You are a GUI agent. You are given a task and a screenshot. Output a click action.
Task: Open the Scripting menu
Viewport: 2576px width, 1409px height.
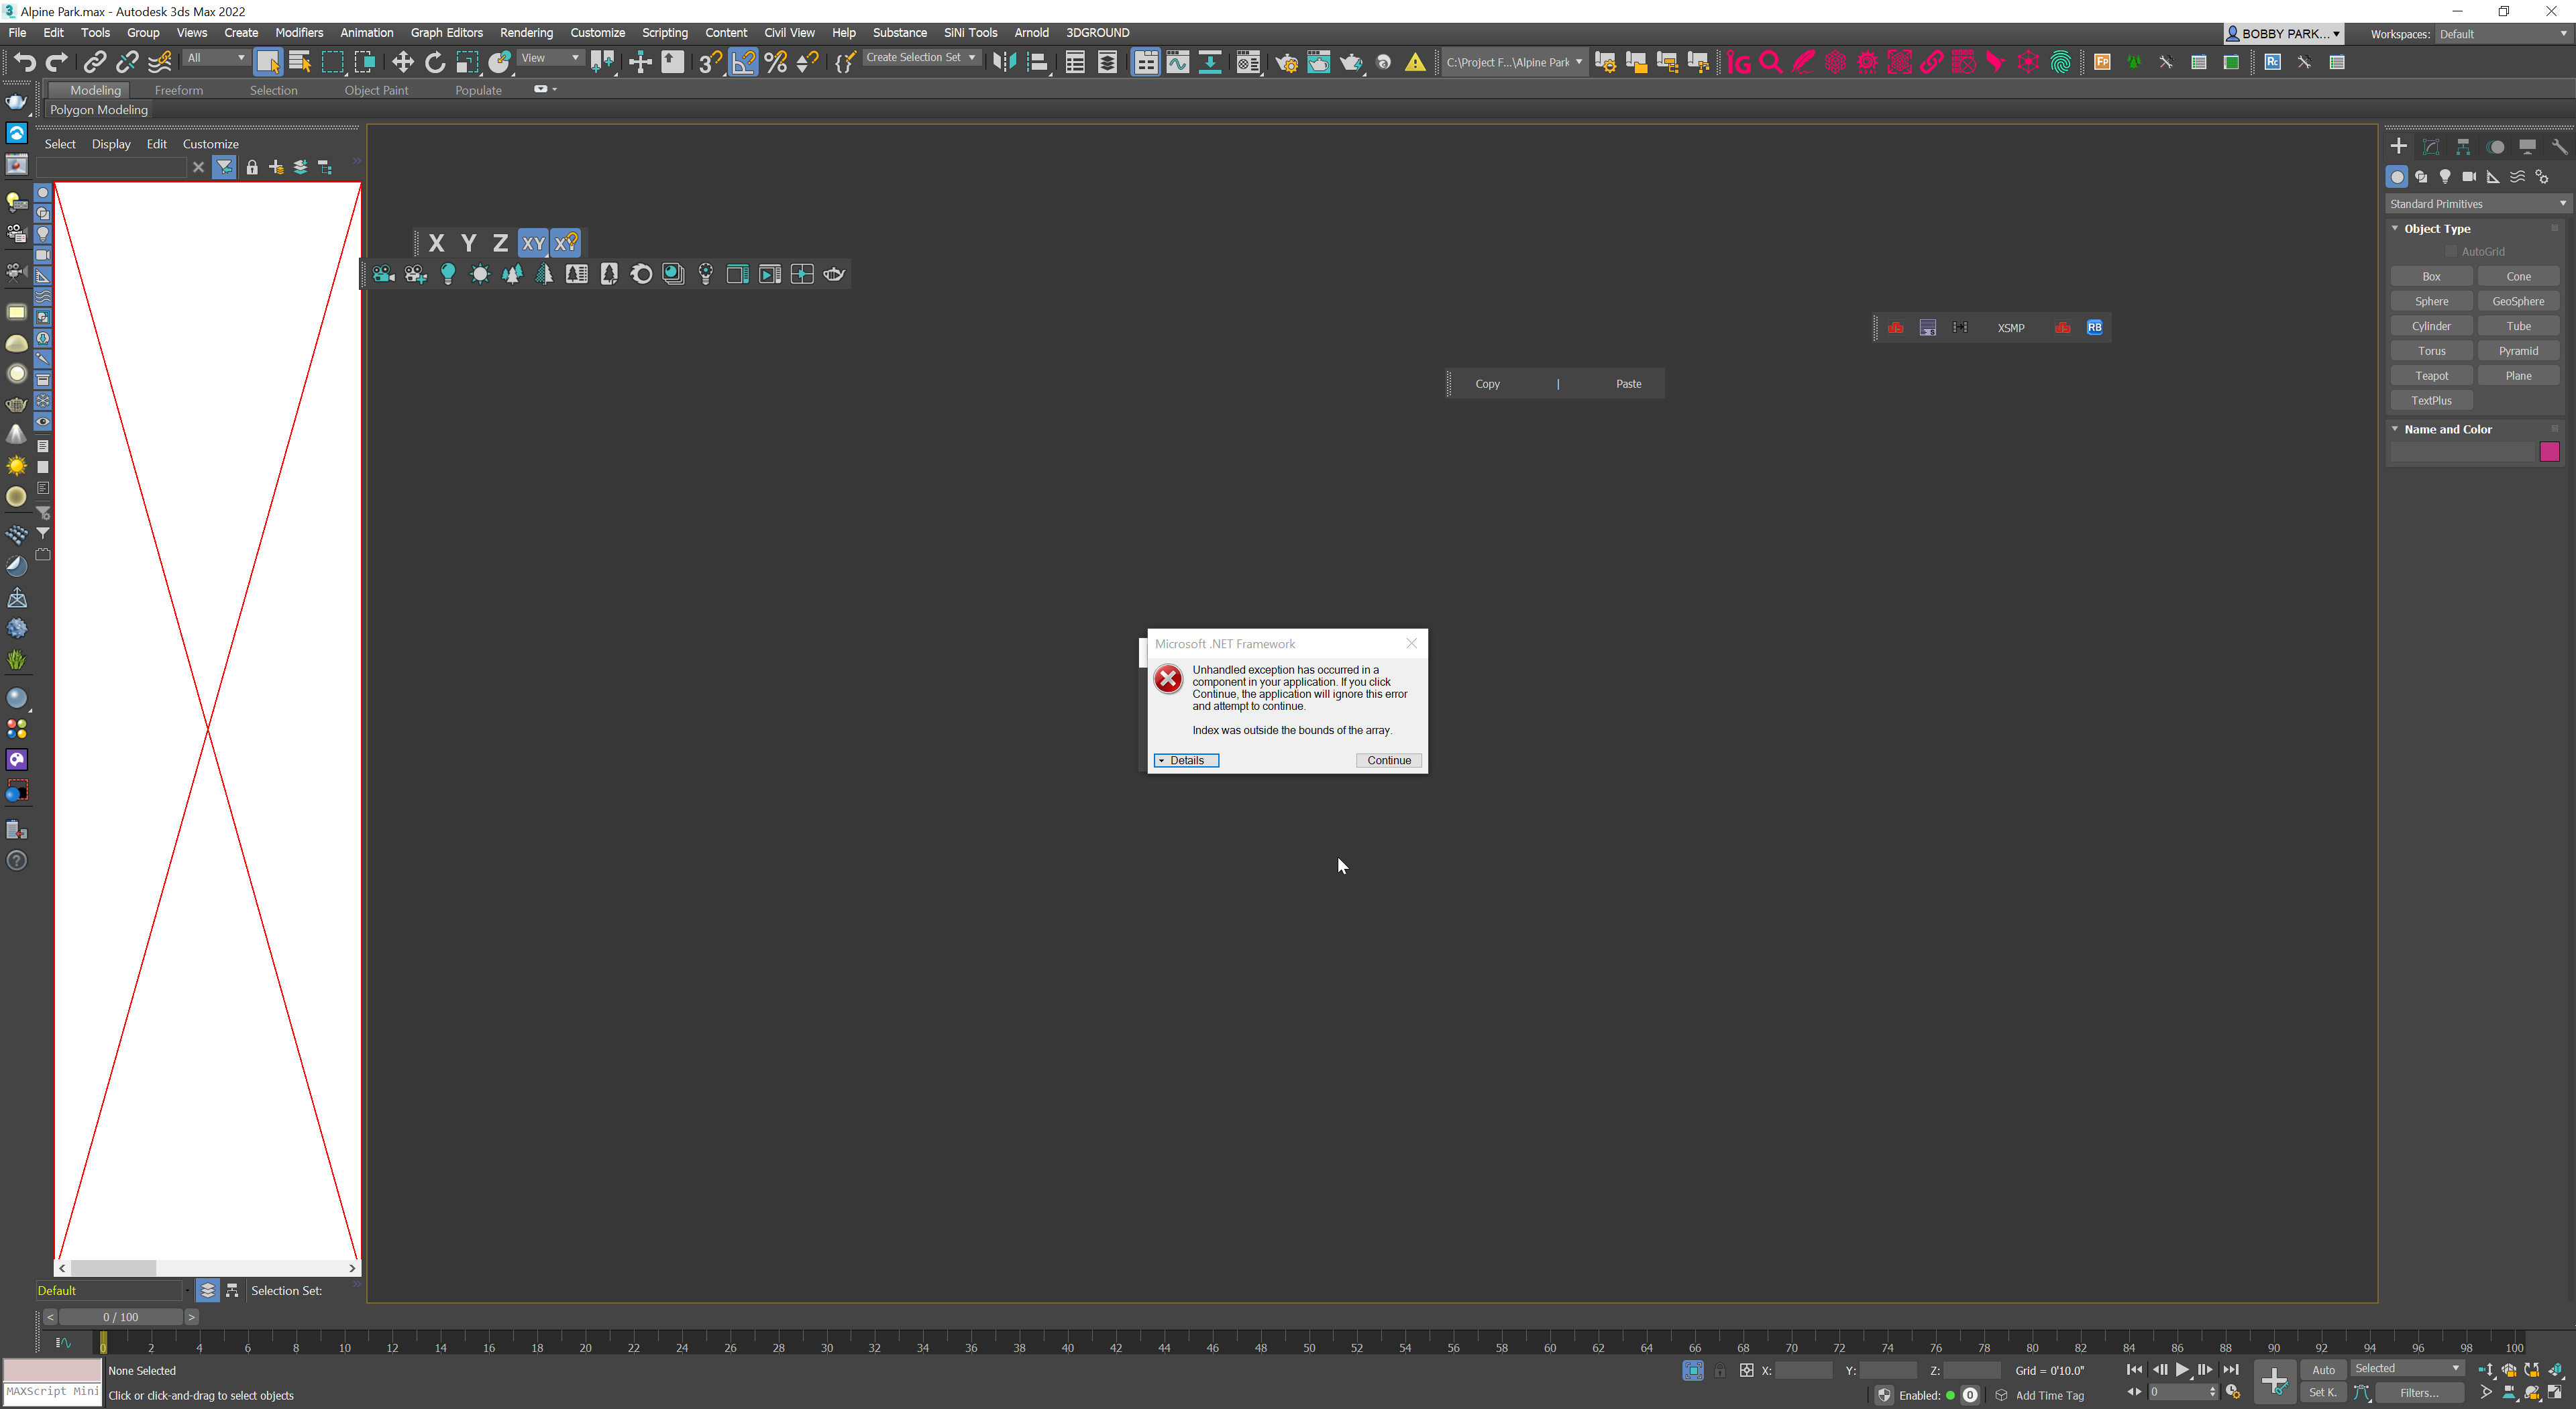tap(664, 32)
